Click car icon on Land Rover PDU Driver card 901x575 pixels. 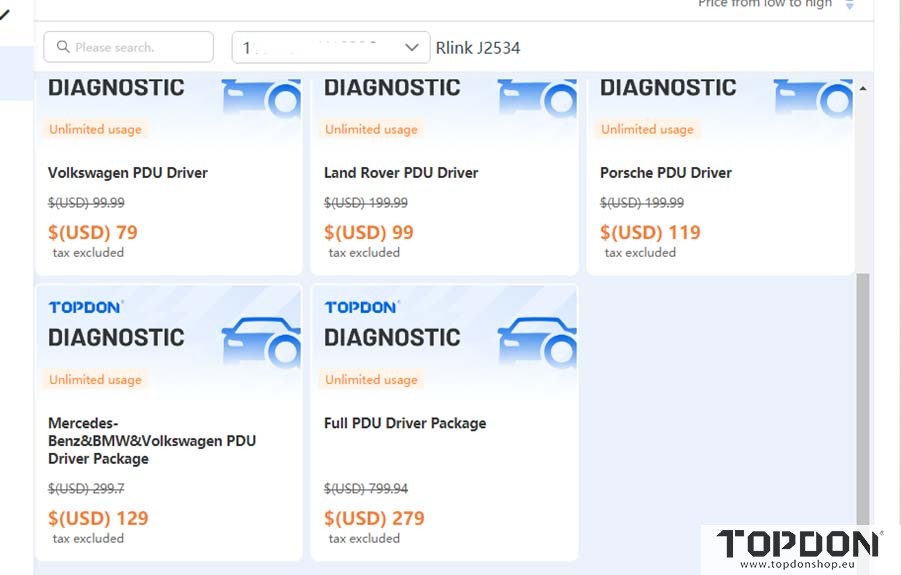click(537, 97)
